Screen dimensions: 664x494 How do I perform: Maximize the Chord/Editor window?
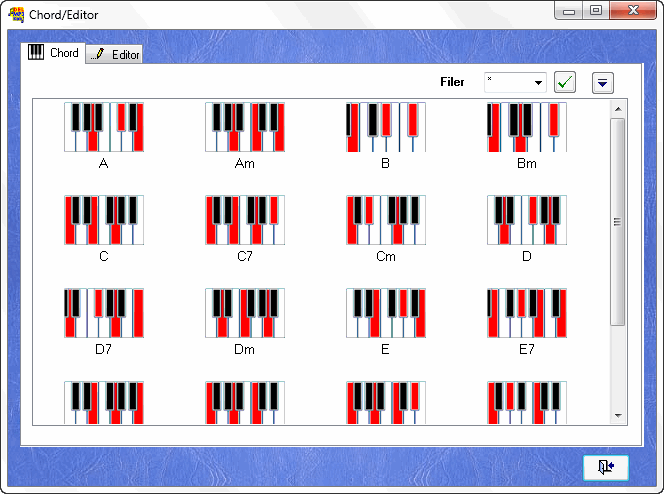[x=596, y=11]
